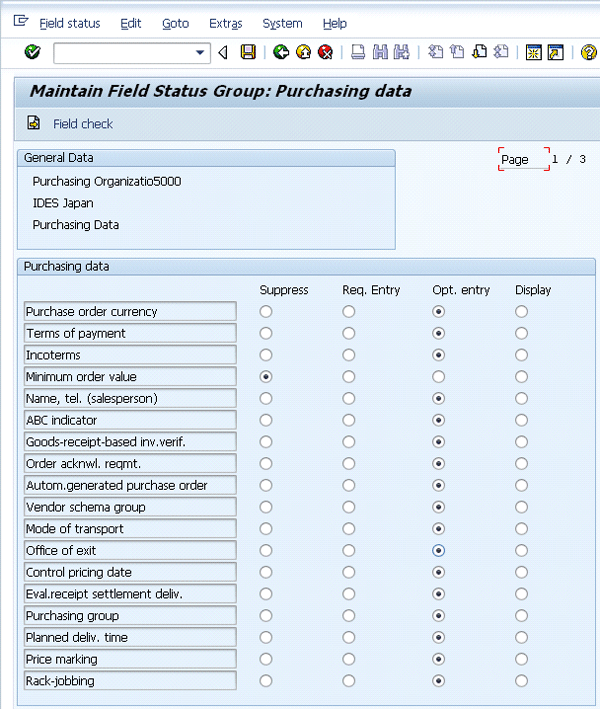Open the Goto menu
Viewport: 600px width, 709px height.
pos(175,24)
